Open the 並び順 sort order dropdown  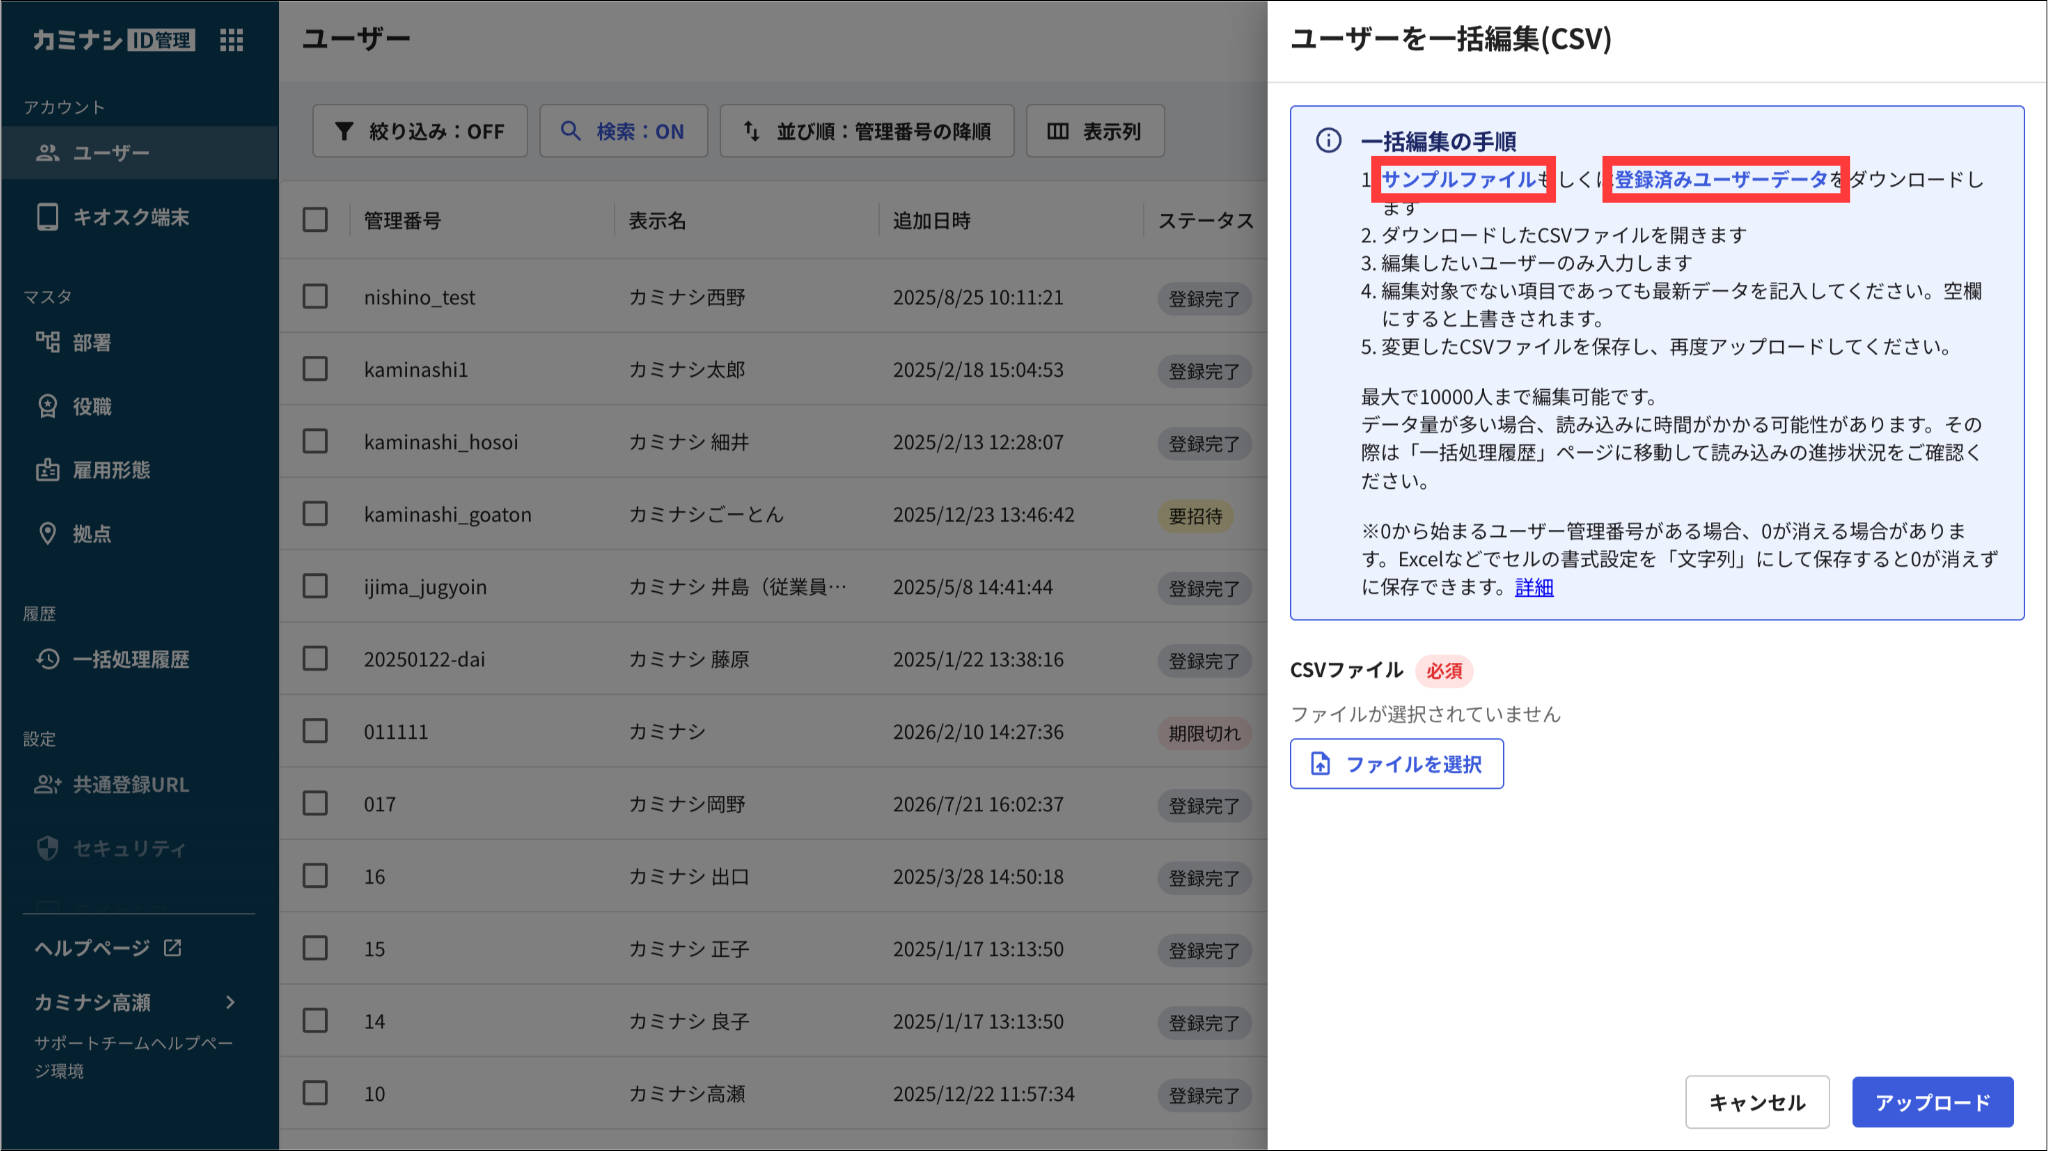coord(867,131)
